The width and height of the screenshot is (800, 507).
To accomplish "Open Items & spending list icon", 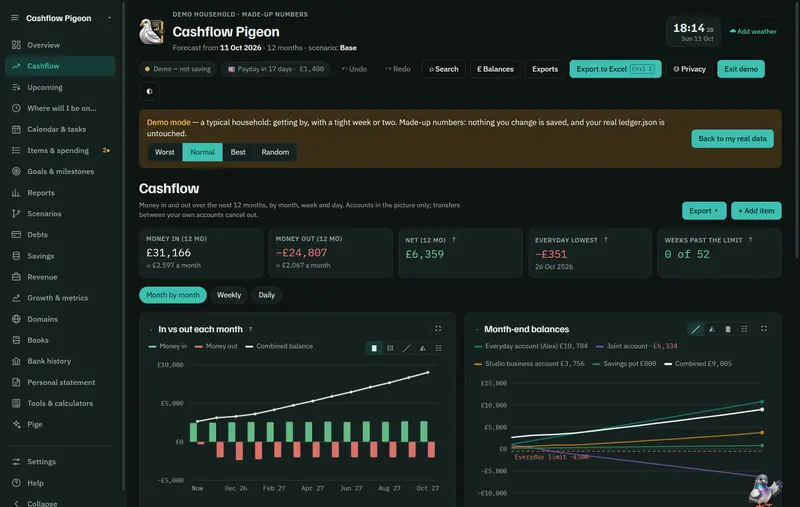I will (x=16, y=150).
